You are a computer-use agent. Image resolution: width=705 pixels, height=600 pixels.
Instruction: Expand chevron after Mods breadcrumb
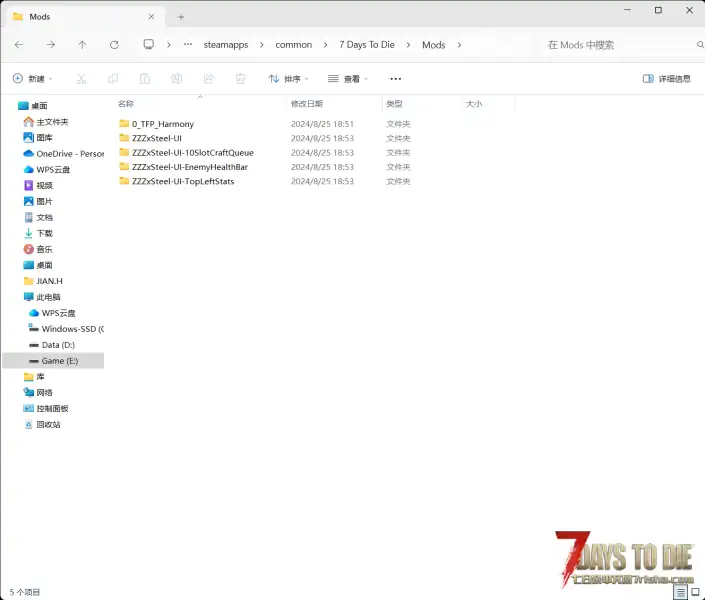[459, 45]
